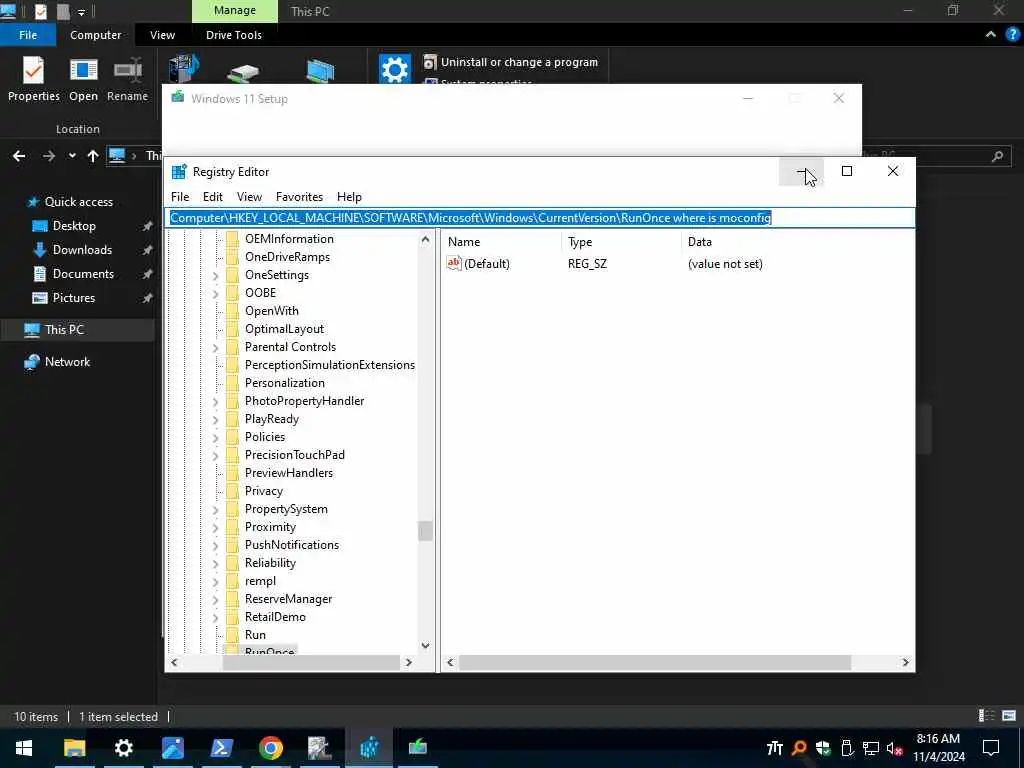
Task: Expand the Parental Controls key
Action: pos(216,348)
